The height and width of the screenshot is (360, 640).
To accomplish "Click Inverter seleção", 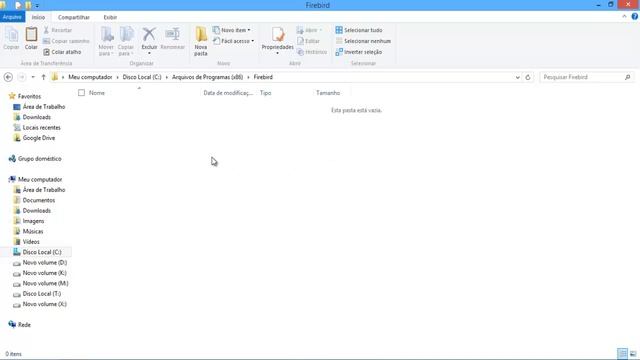I will tap(359, 52).
